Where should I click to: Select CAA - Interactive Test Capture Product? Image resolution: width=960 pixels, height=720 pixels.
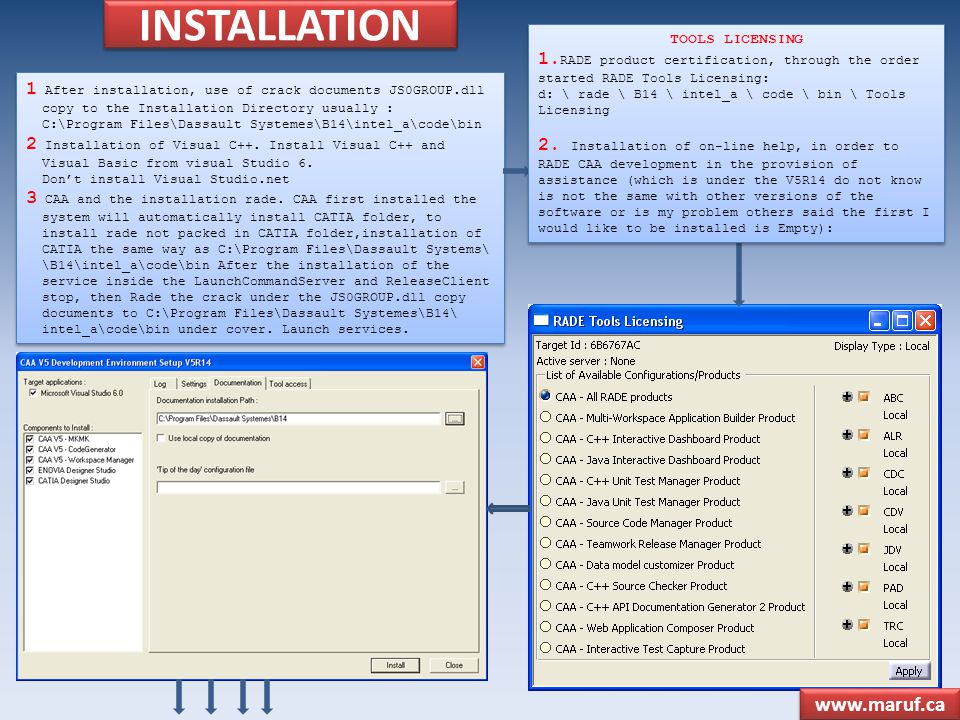(545, 648)
